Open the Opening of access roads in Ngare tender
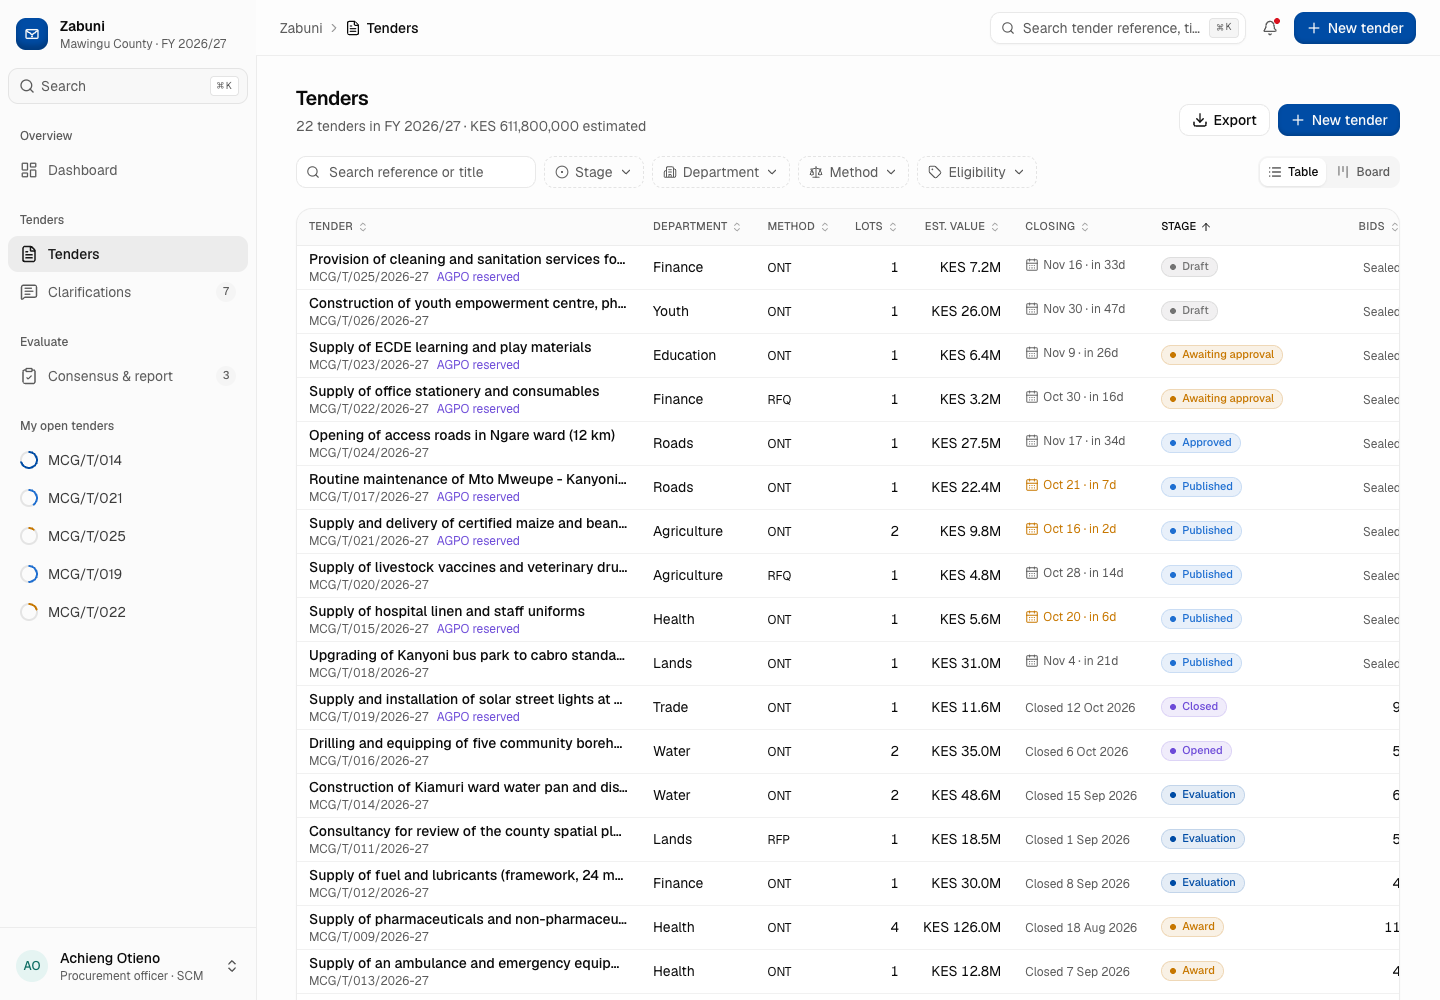The height and width of the screenshot is (1000, 1440). pyautogui.click(x=462, y=435)
